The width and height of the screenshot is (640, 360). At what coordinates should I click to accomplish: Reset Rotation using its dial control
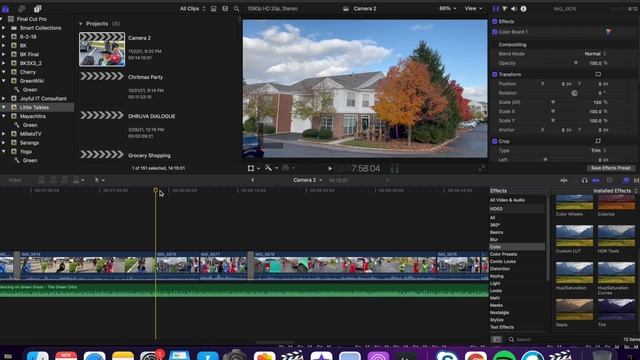tap(574, 93)
